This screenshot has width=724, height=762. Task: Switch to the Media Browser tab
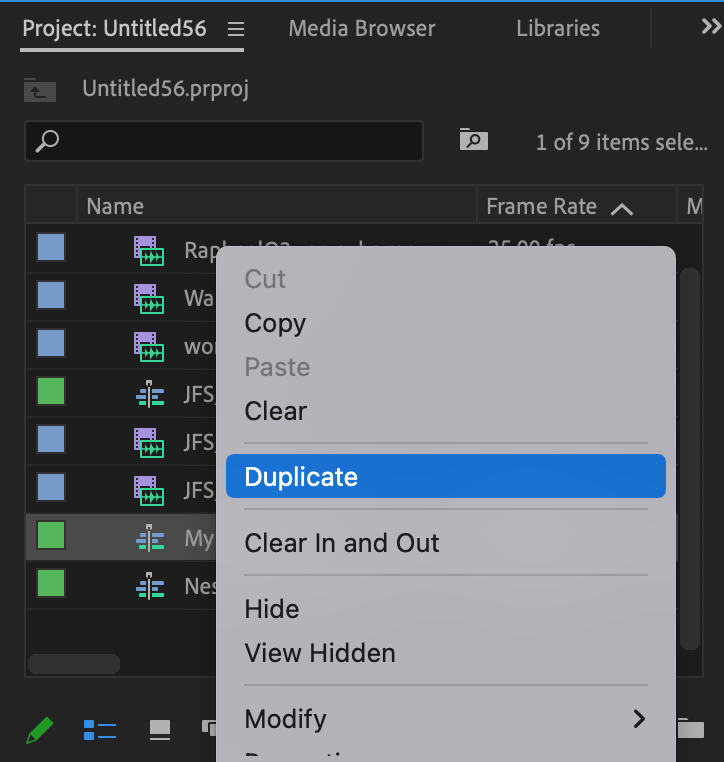pyautogui.click(x=361, y=29)
